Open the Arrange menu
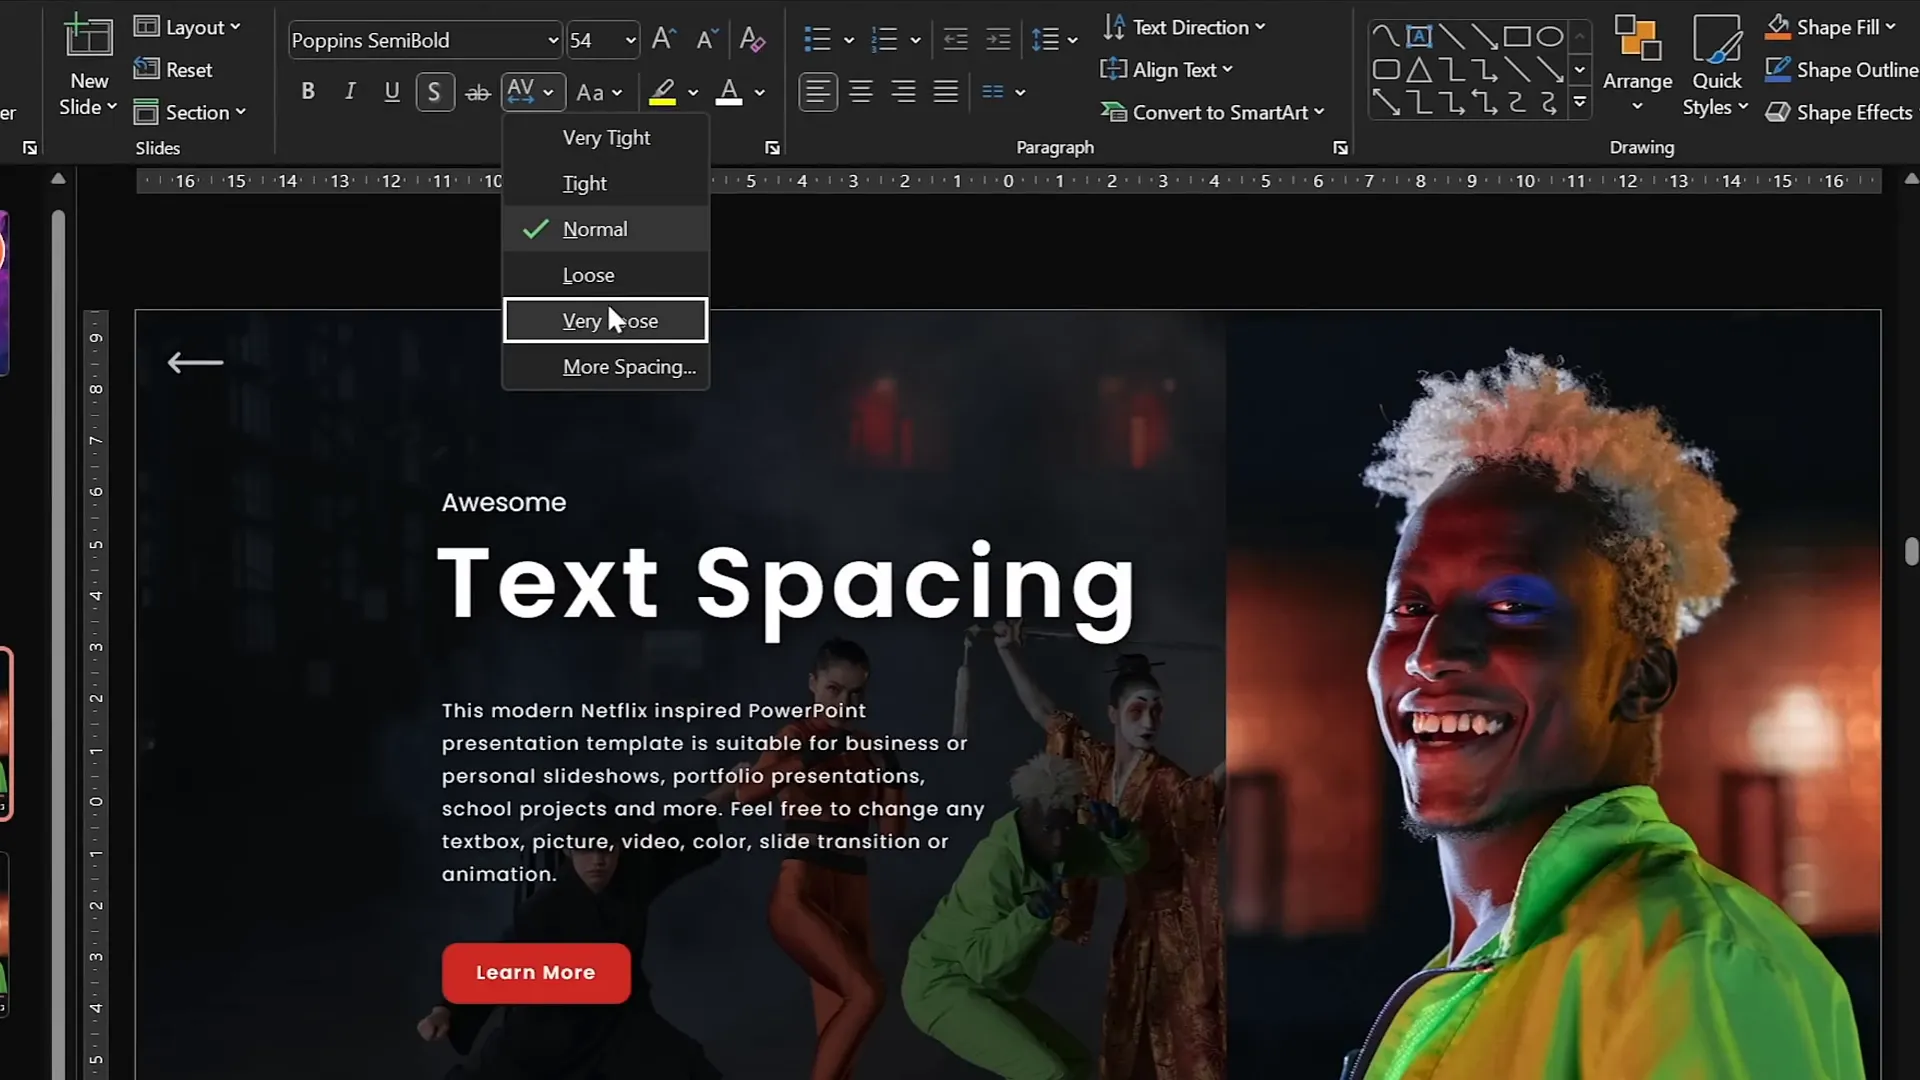The height and width of the screenshot is (1080, 1920). coord(1637,64)
